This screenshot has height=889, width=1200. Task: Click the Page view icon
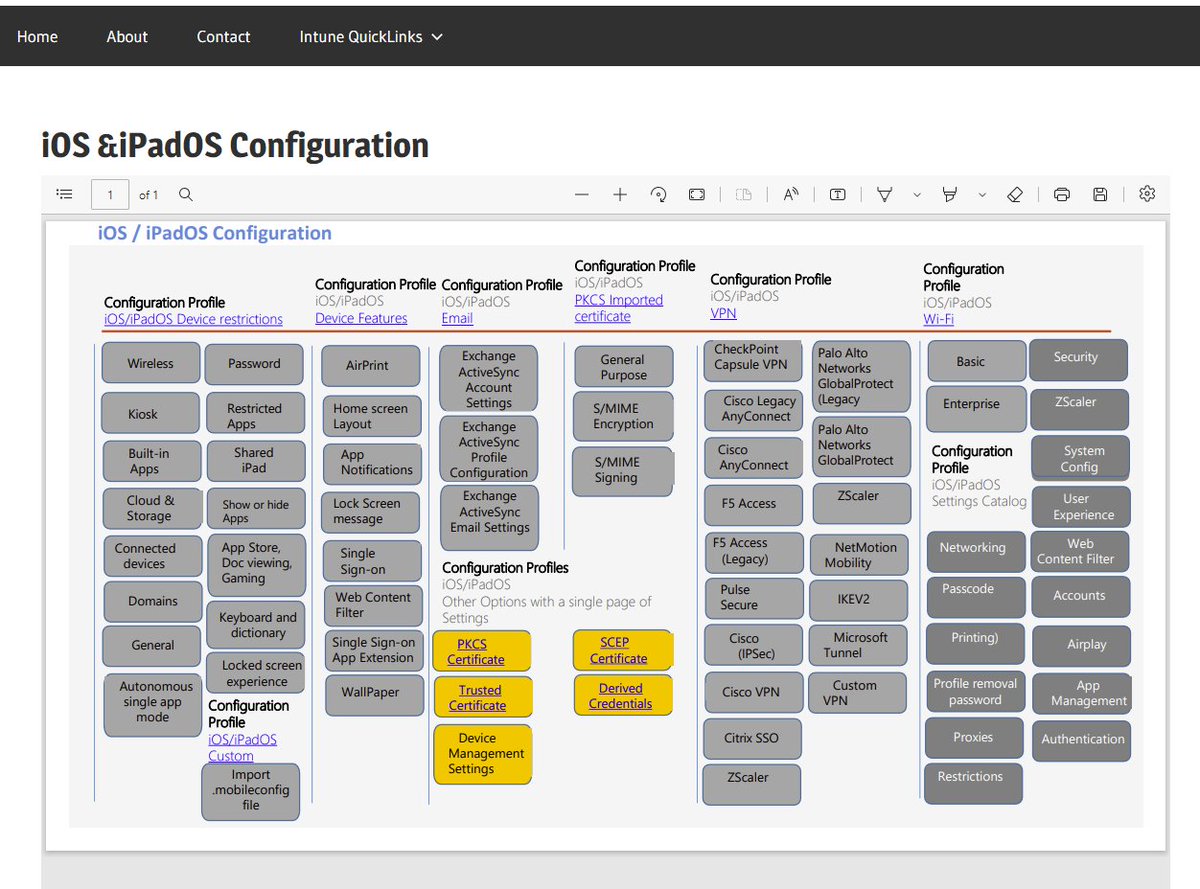[x=743, y=195]
